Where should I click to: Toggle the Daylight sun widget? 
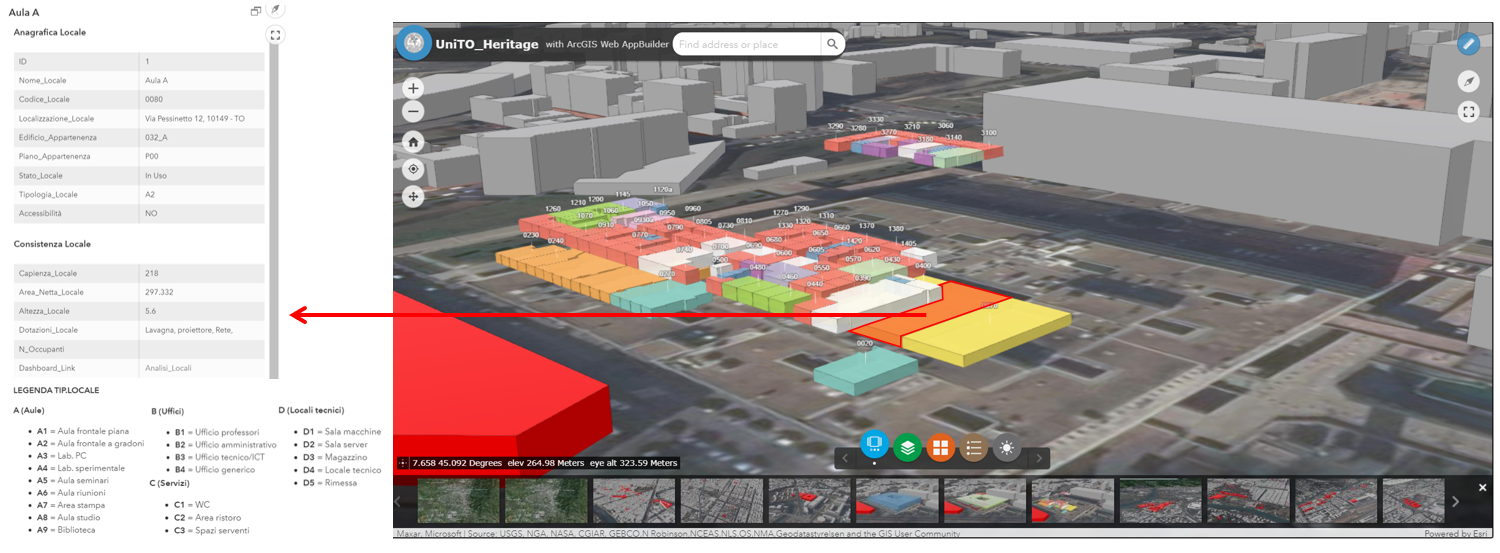1007,448
